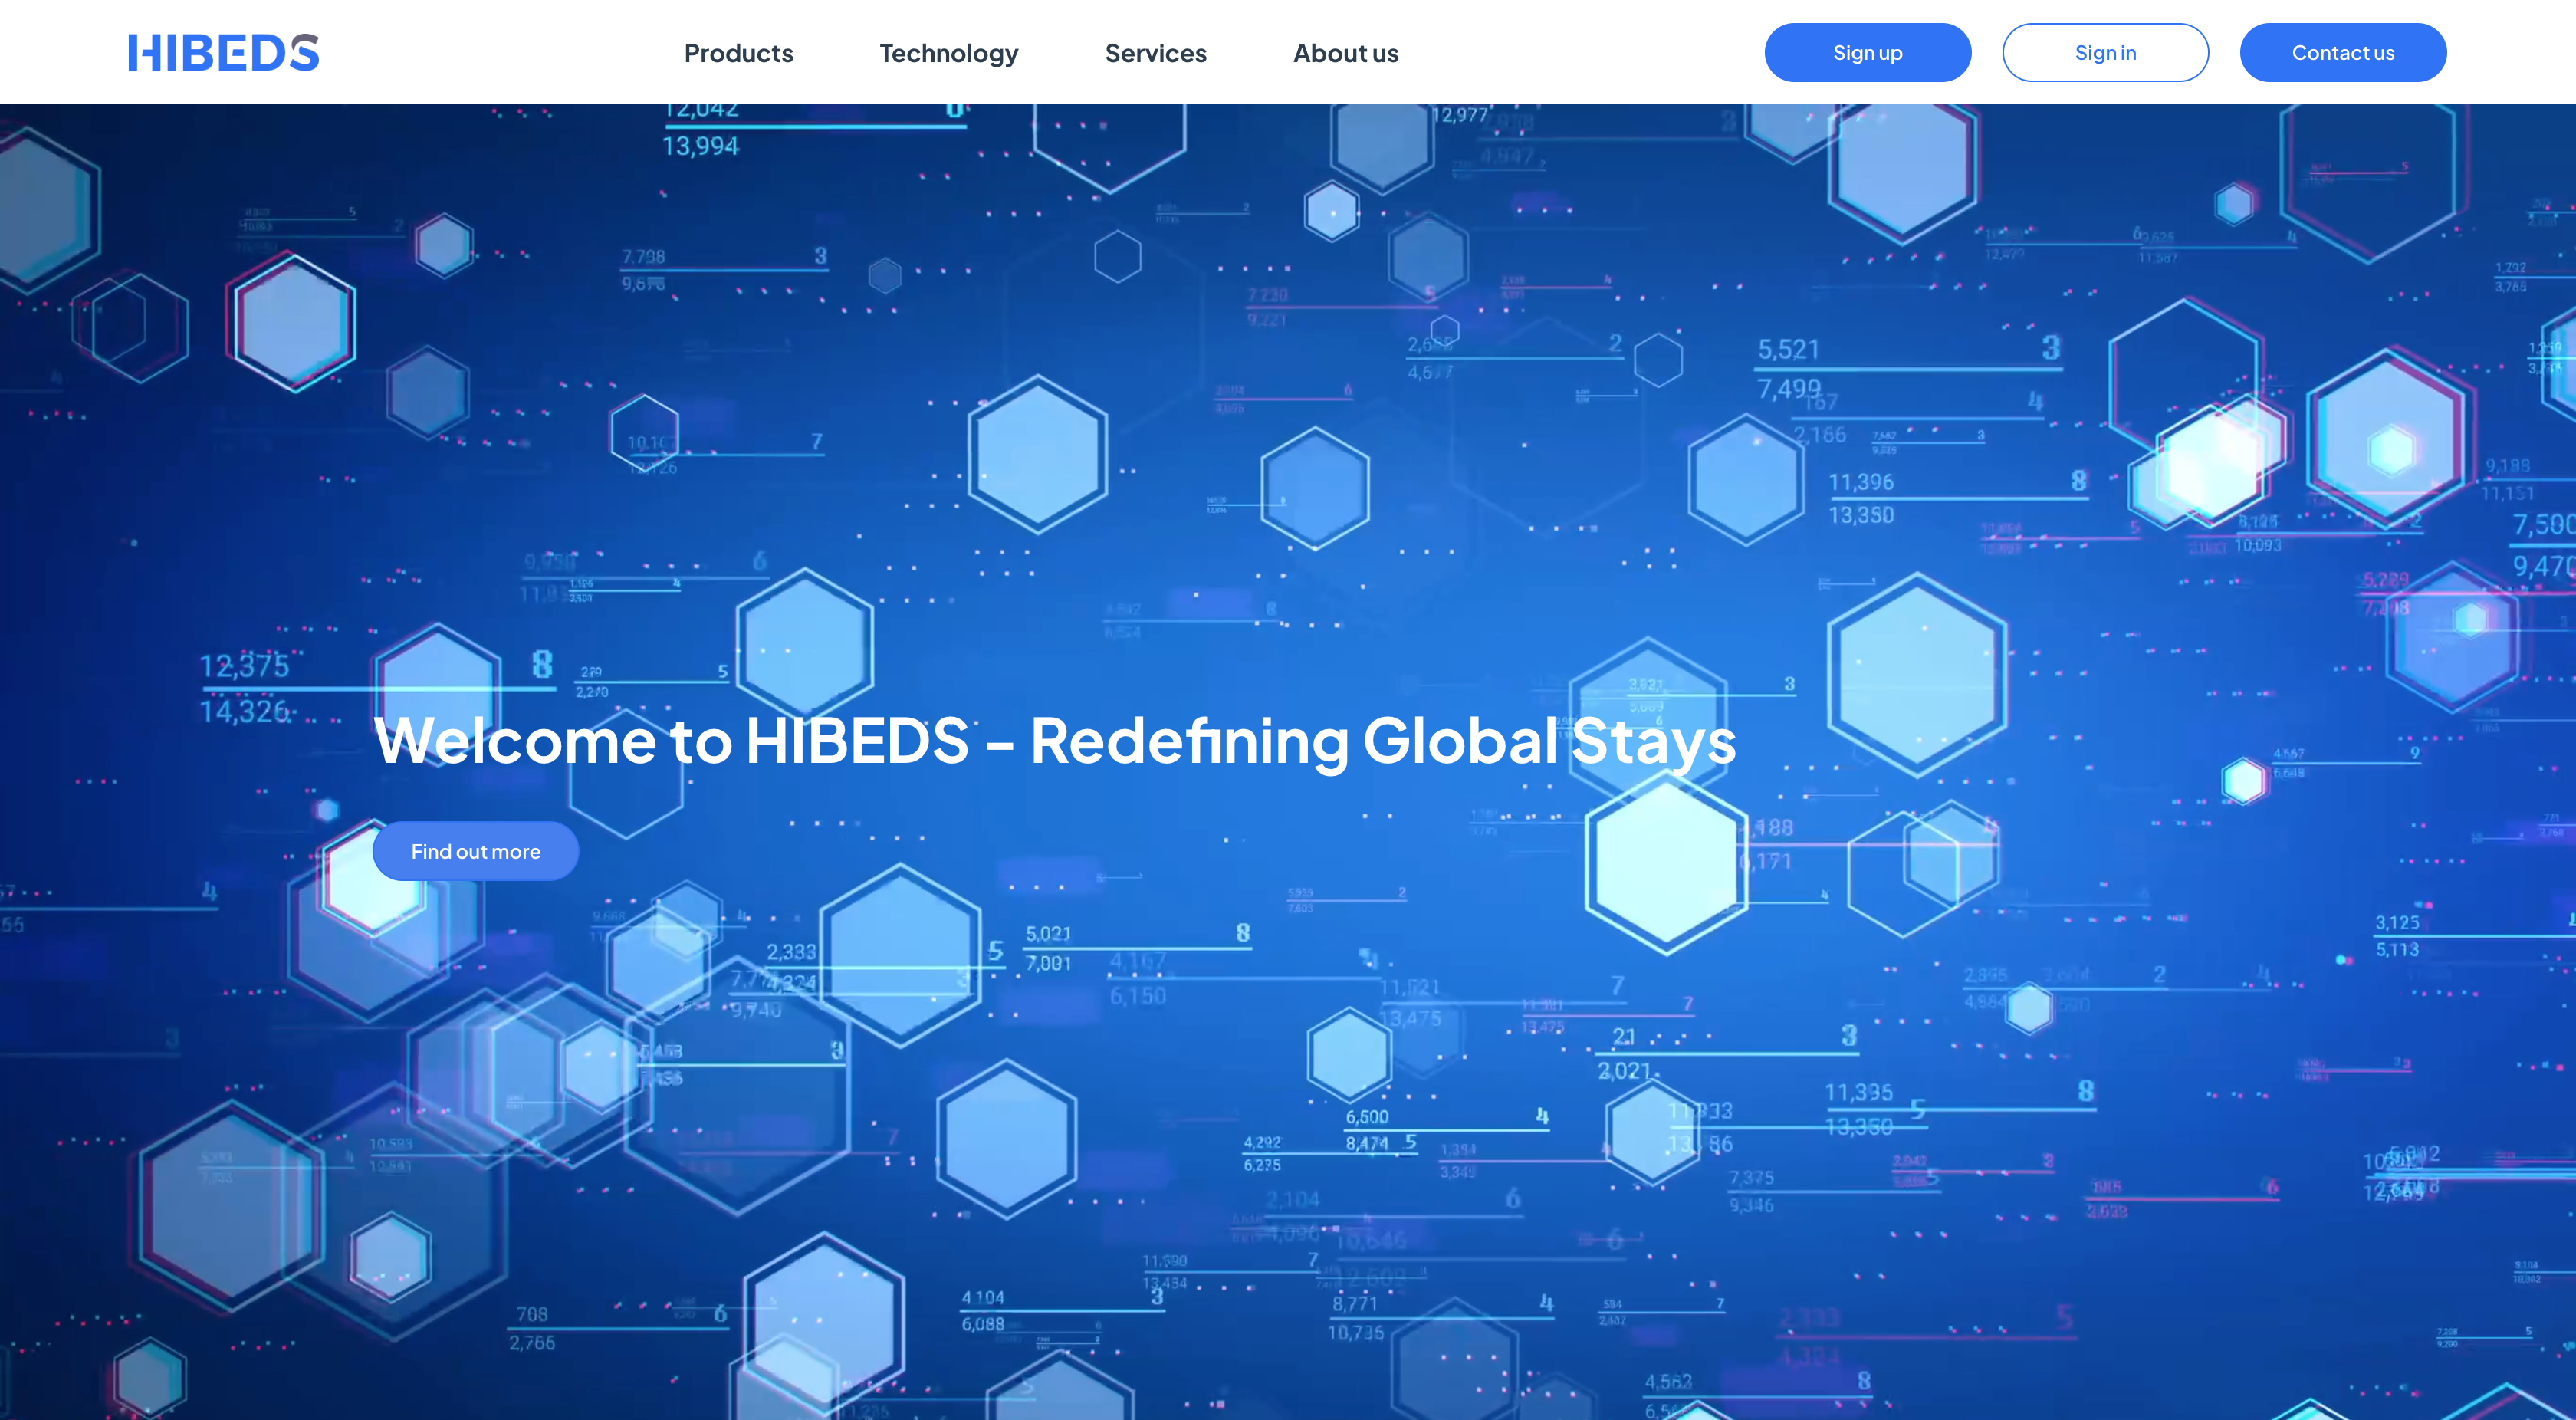Click the 12,375 figure in the background
This screenshot has height=1420, width=2576.
point(244,666)
